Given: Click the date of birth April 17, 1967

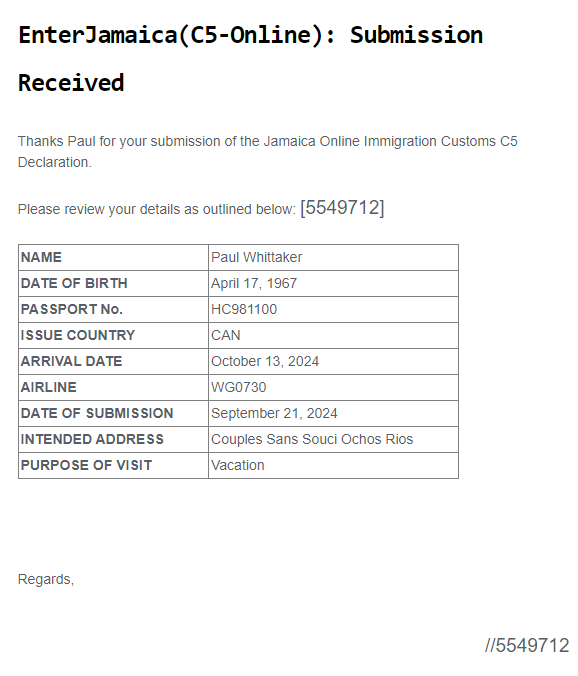Looking at the screenshot, I should [254, 283].
